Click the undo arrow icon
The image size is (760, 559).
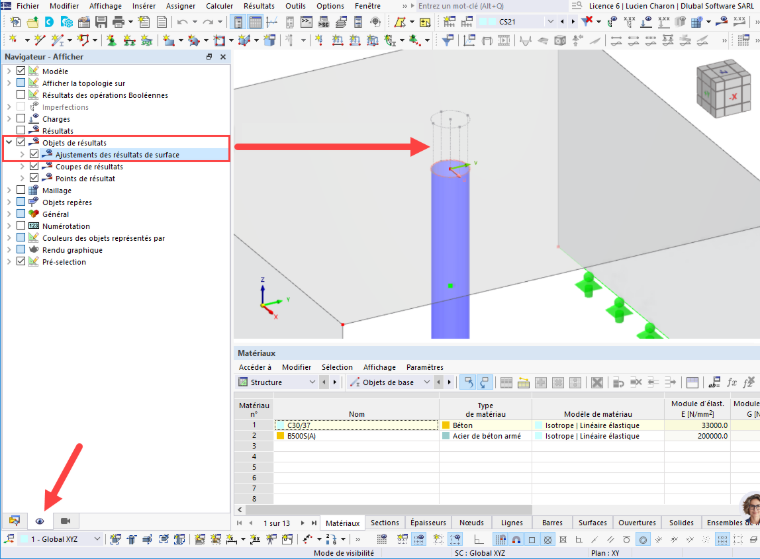click(x=182, y=22)
